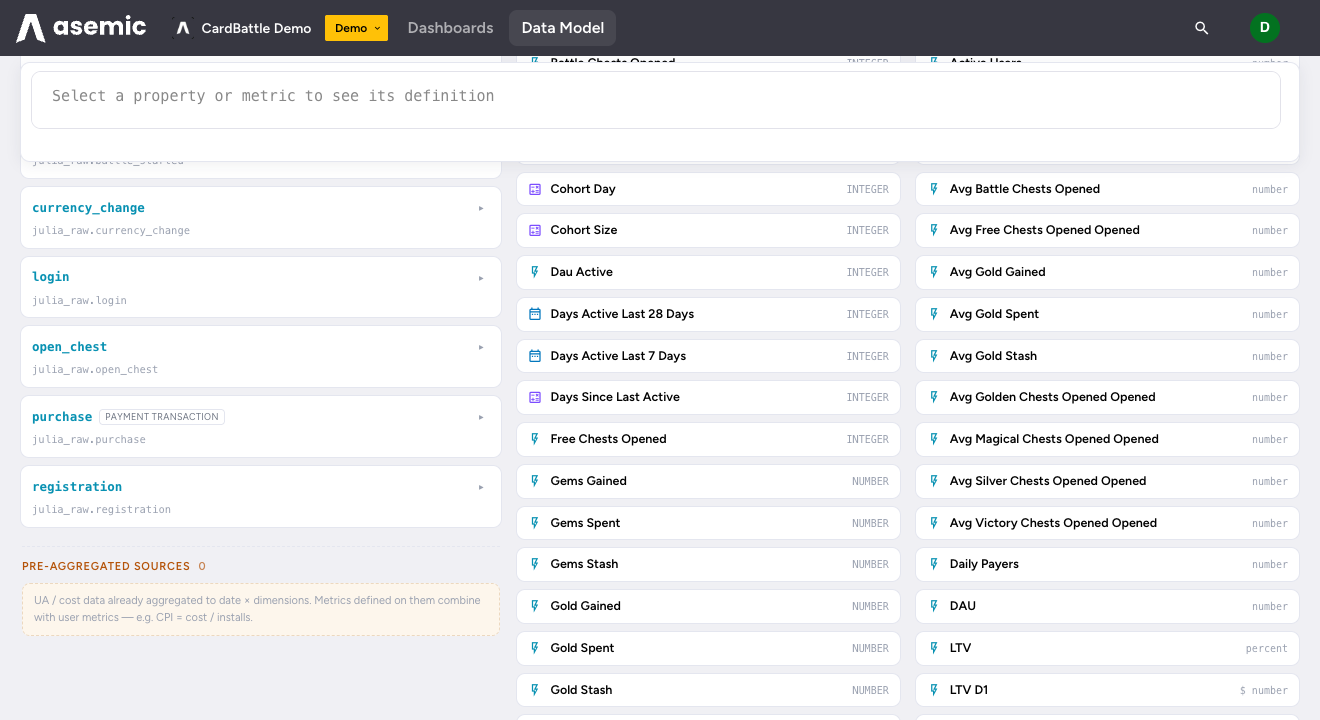Click the LTV percent type label

pos(1266,648)
